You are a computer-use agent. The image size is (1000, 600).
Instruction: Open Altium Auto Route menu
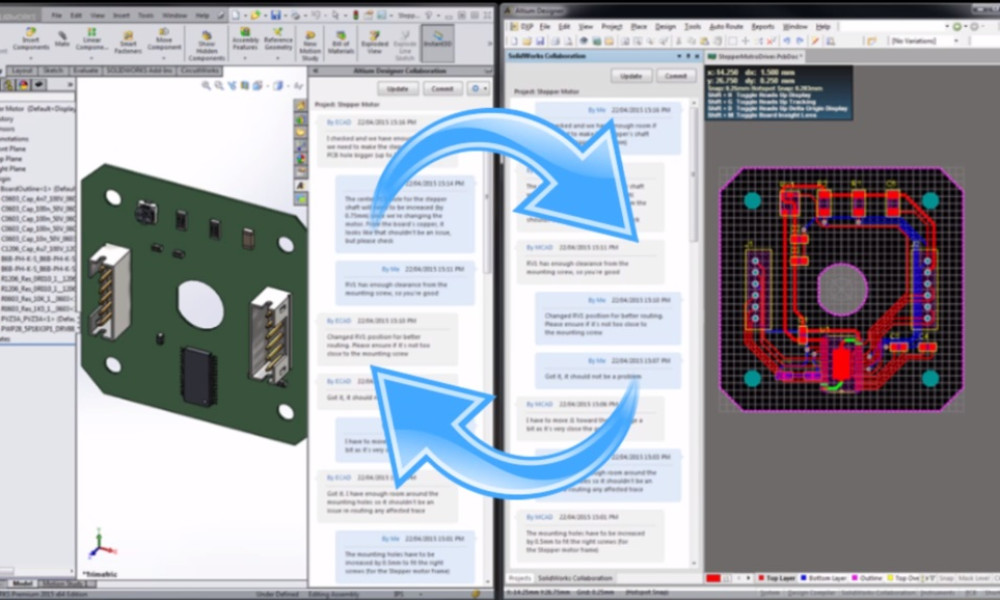tap(726, 27)
